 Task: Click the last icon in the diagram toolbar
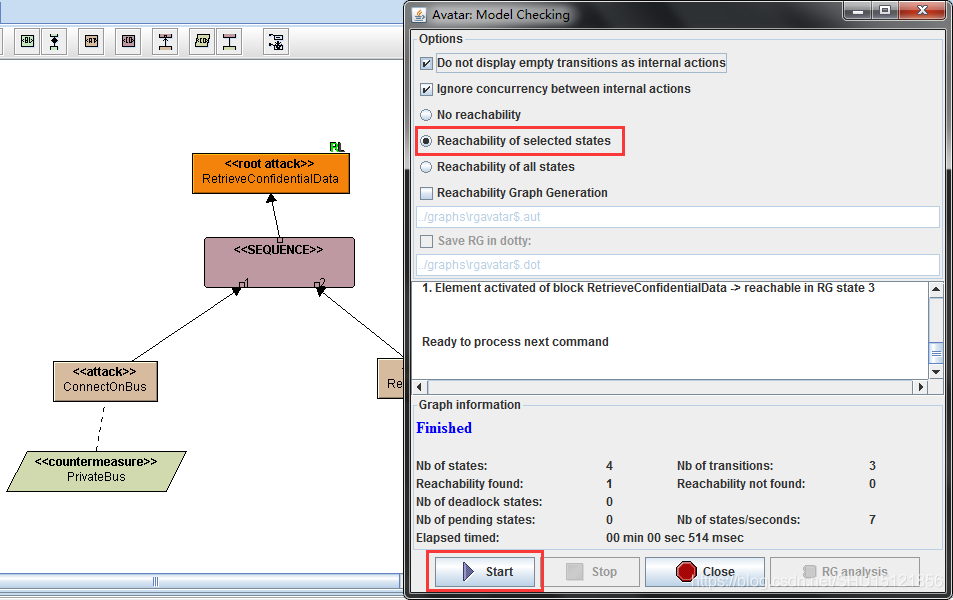(x=276, y=41)
